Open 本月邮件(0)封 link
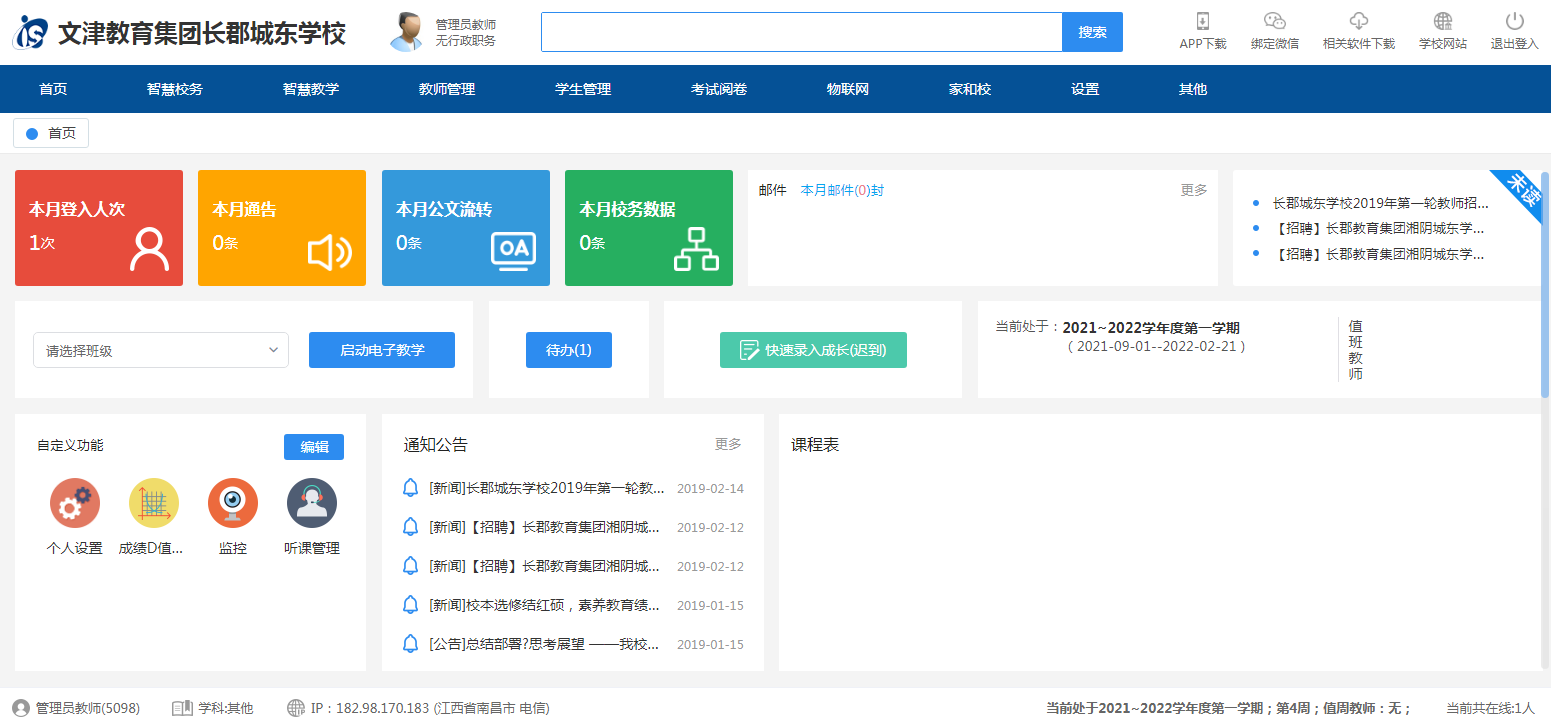Viewport: 1551px width, 725px height. coord(842,190)
